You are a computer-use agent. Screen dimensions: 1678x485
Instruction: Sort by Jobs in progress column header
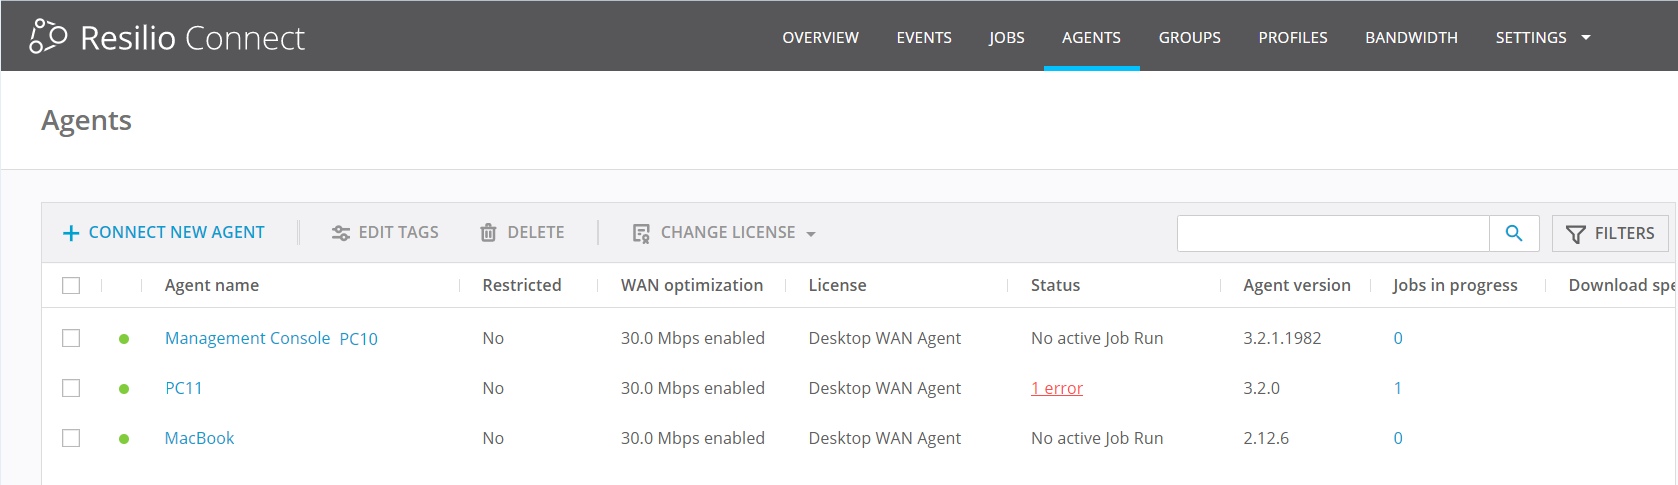point(1455,285)
